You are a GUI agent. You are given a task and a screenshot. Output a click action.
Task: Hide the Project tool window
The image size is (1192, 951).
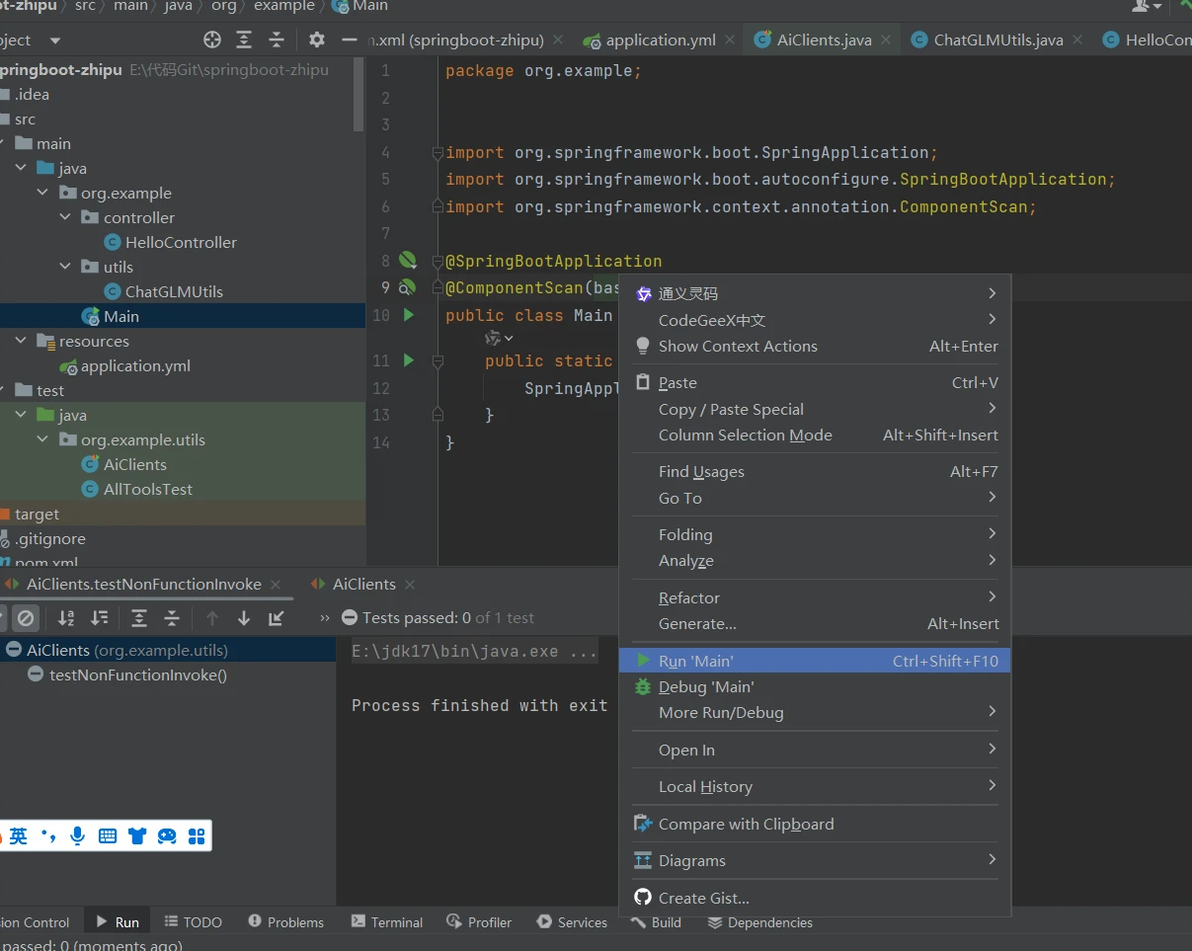tap(349, 40)
